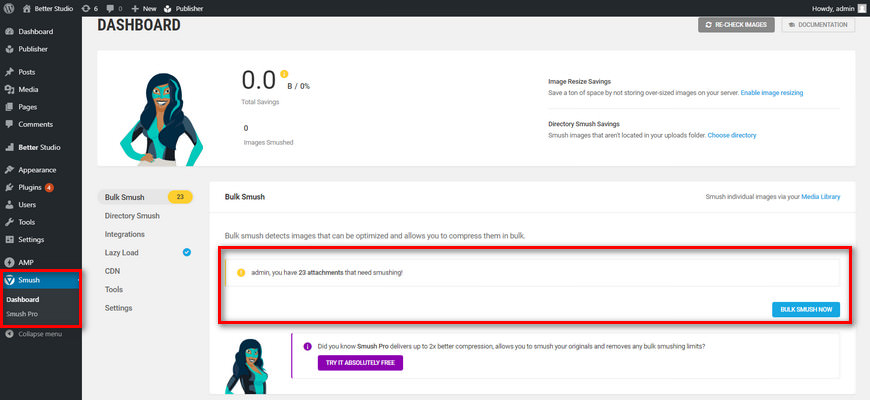Click the 23 badge on Bulk Smush
The width and height of the screenshot is (870, 400).
180,197
